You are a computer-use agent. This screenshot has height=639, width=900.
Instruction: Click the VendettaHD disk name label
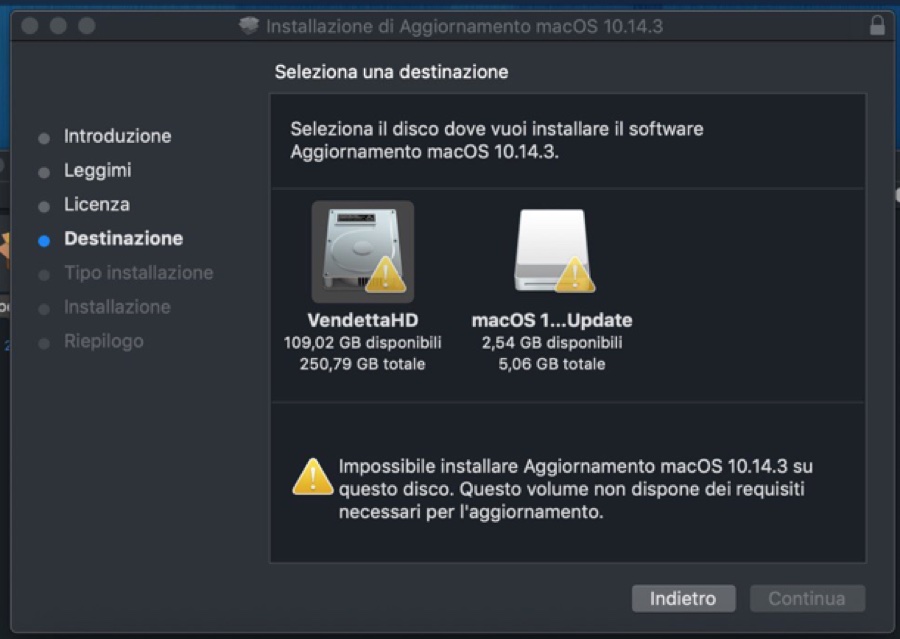coord(363,320)
